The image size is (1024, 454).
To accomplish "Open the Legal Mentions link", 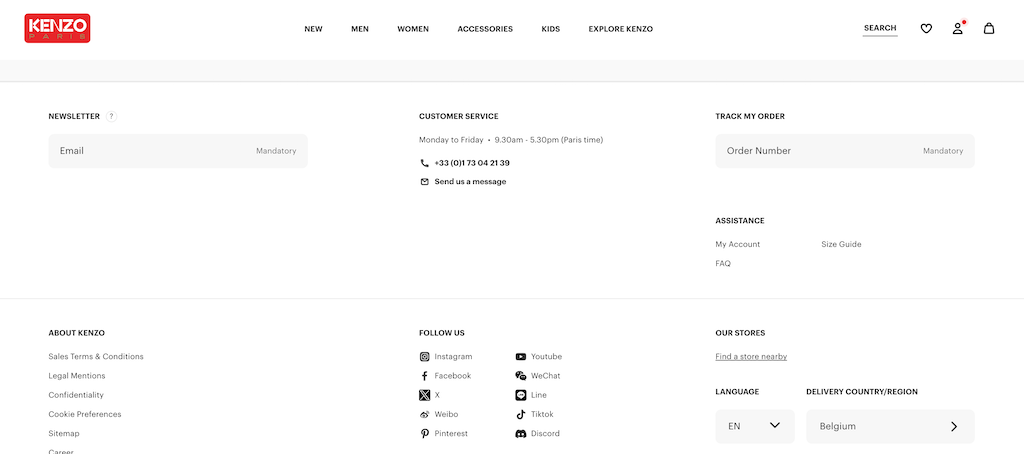I will click(76, 376).
